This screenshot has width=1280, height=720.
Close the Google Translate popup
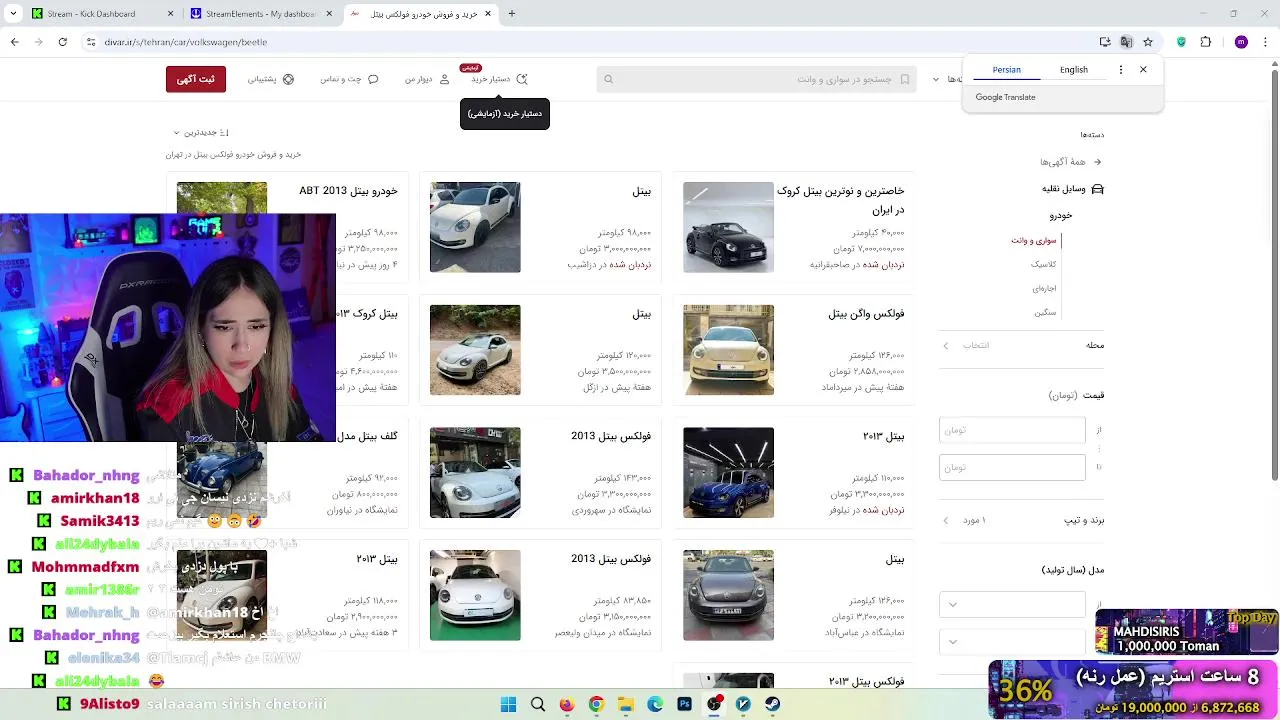tap(1143, 70)
